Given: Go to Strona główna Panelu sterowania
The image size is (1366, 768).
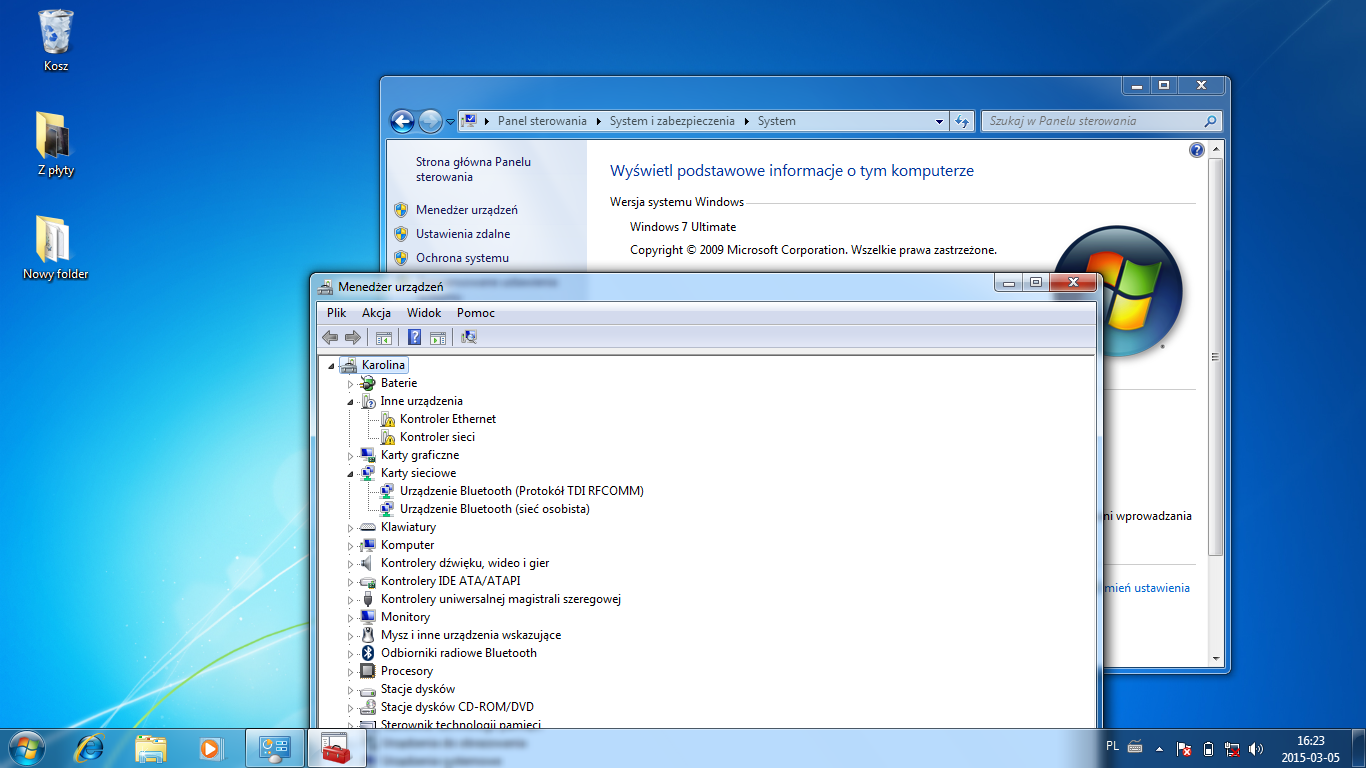Looking at the screenshot, I should click(474, 169).
